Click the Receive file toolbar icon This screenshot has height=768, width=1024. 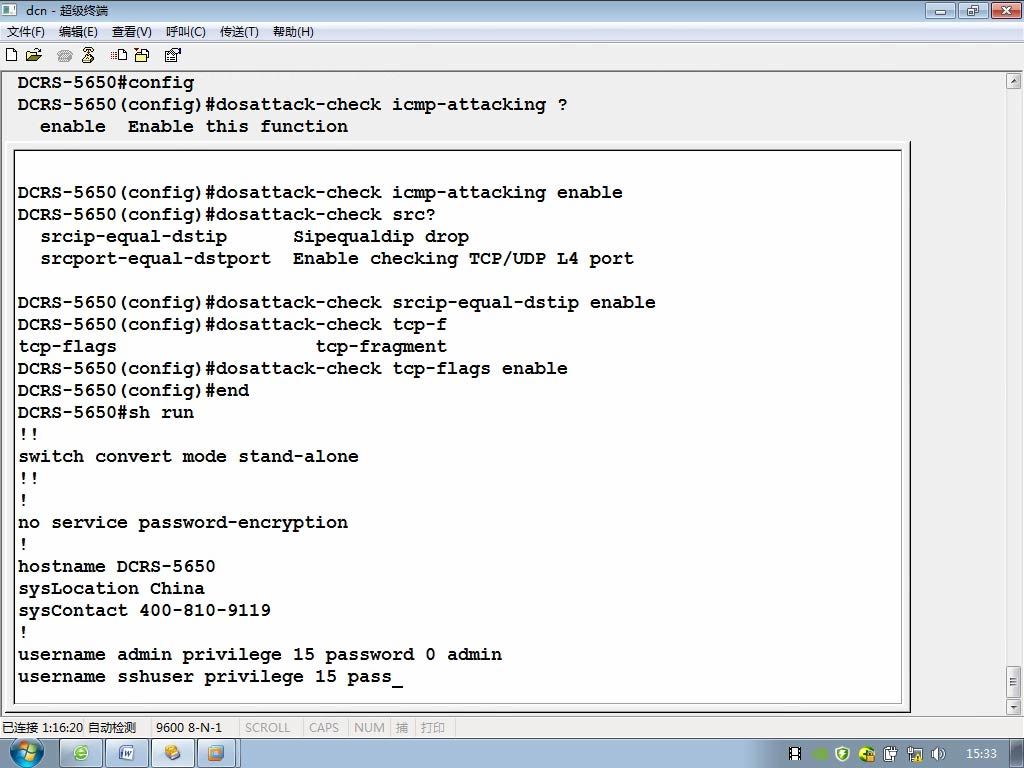(142, 55)
